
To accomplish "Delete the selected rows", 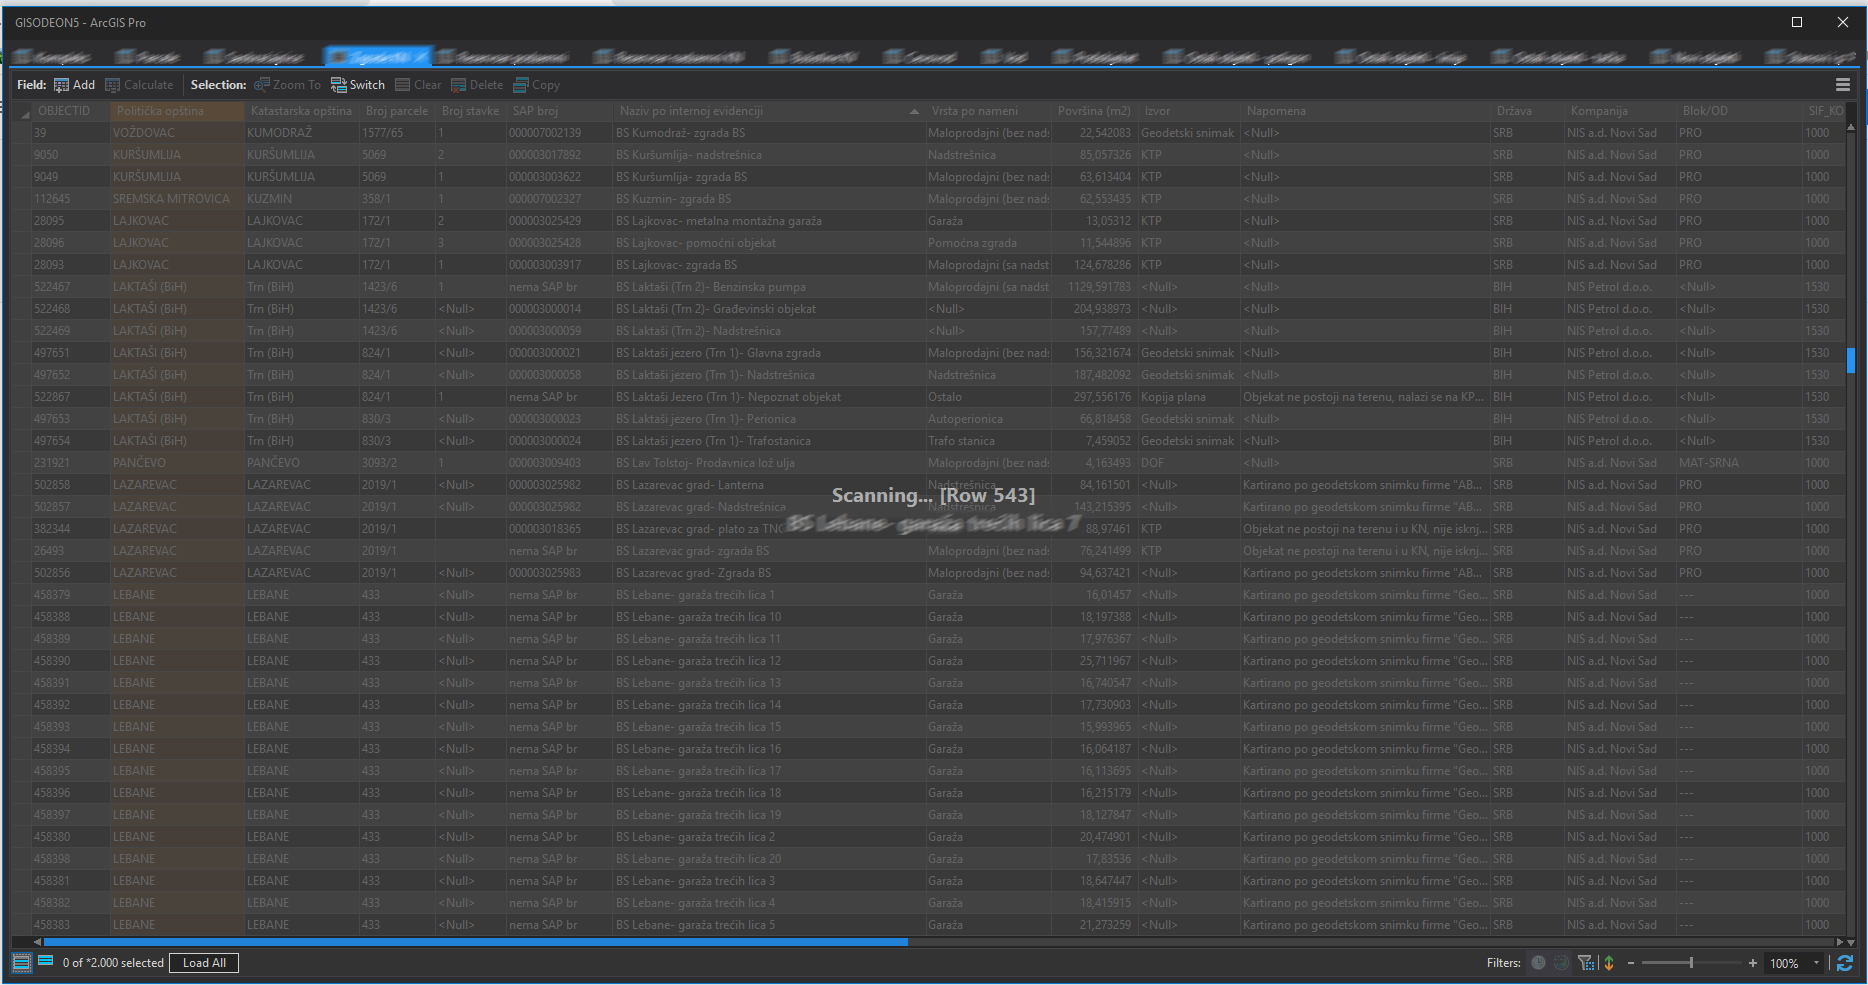I will coord(477,85).
